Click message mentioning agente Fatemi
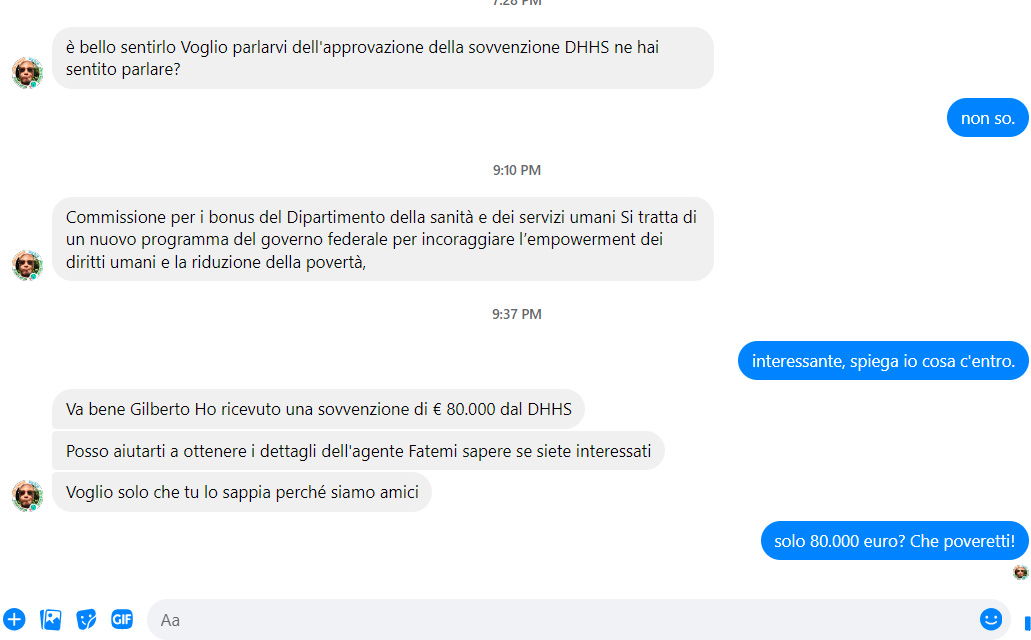This screenshot has width=1031, height=640. [358, 451]
